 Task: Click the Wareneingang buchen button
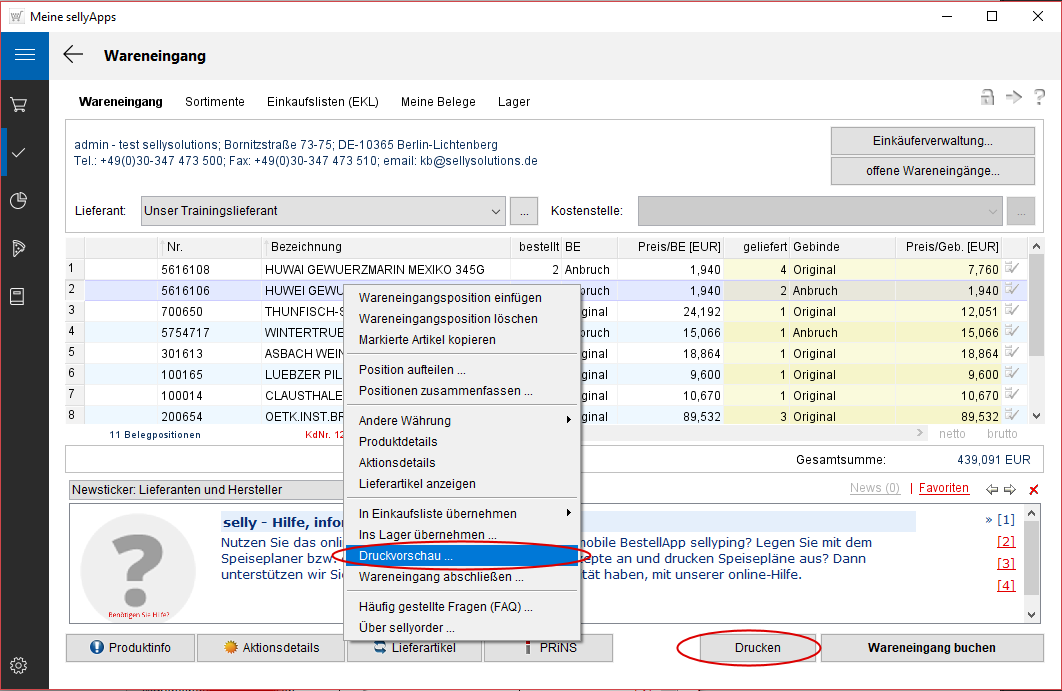pyautogui.click(x=931, y=648)
